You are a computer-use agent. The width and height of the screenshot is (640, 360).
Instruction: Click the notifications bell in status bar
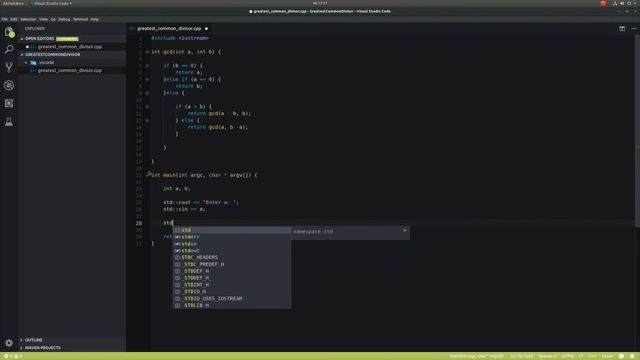[x=632, y=356]
